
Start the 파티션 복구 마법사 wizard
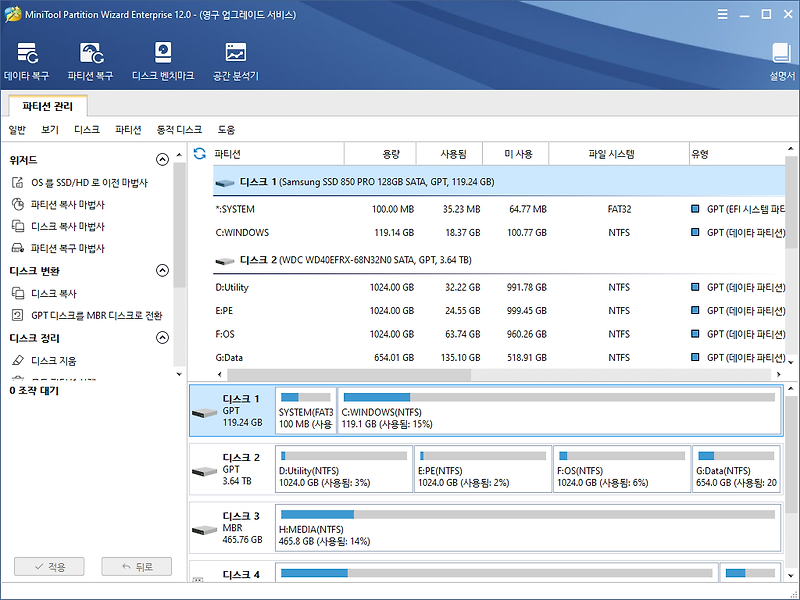[x=58, y=248]
